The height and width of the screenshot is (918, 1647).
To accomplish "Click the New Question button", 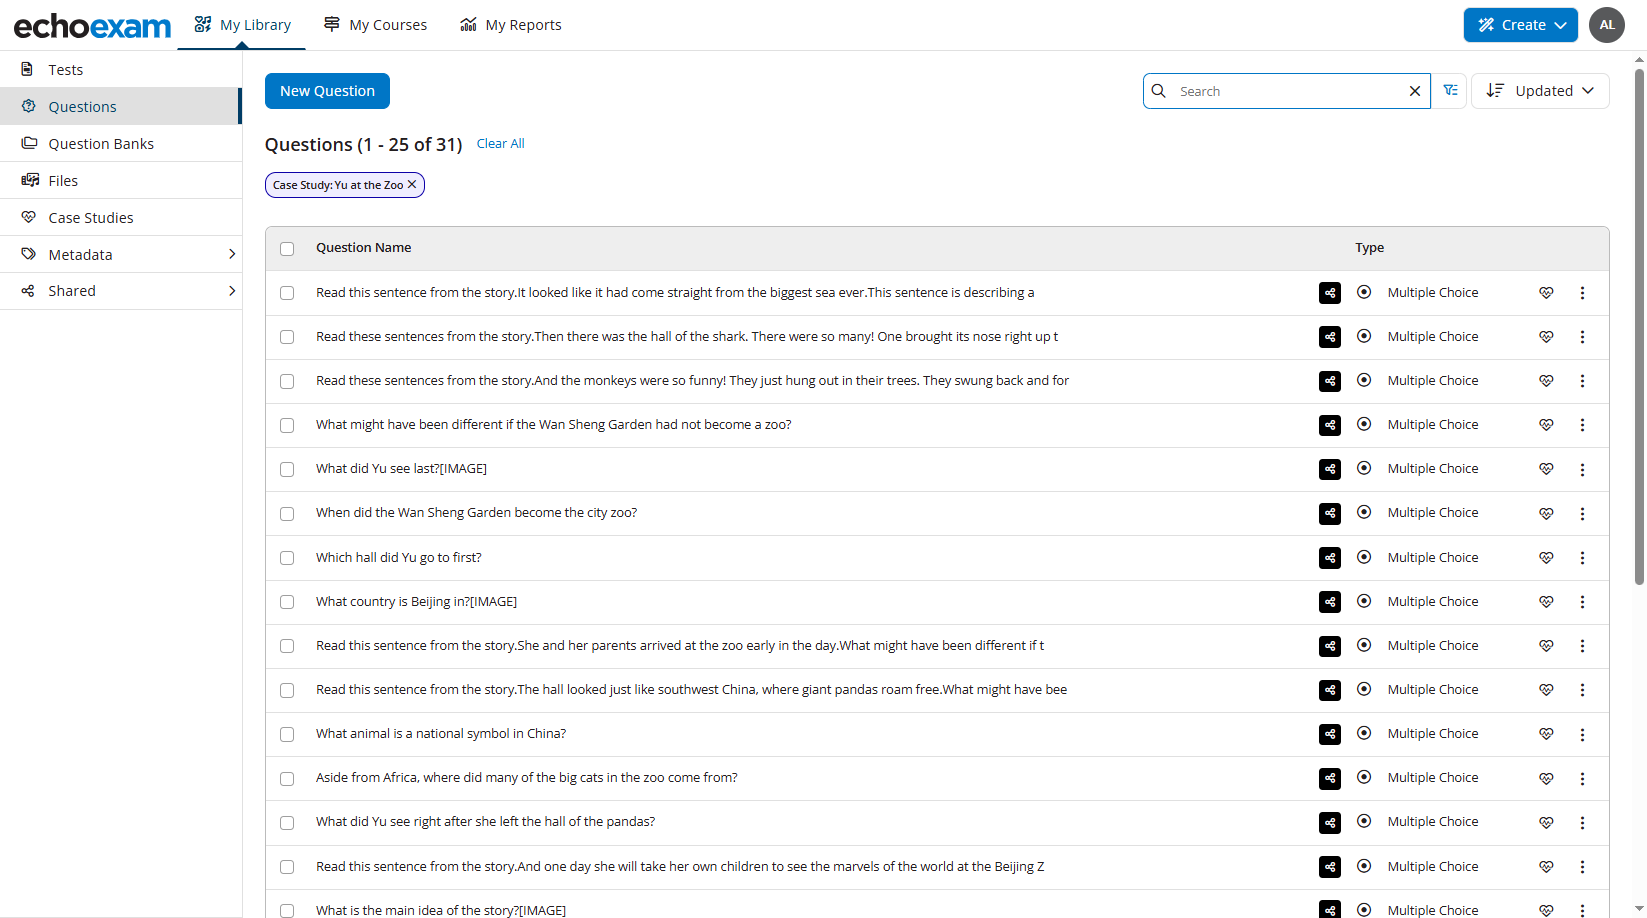I will (x=327, y=91).
